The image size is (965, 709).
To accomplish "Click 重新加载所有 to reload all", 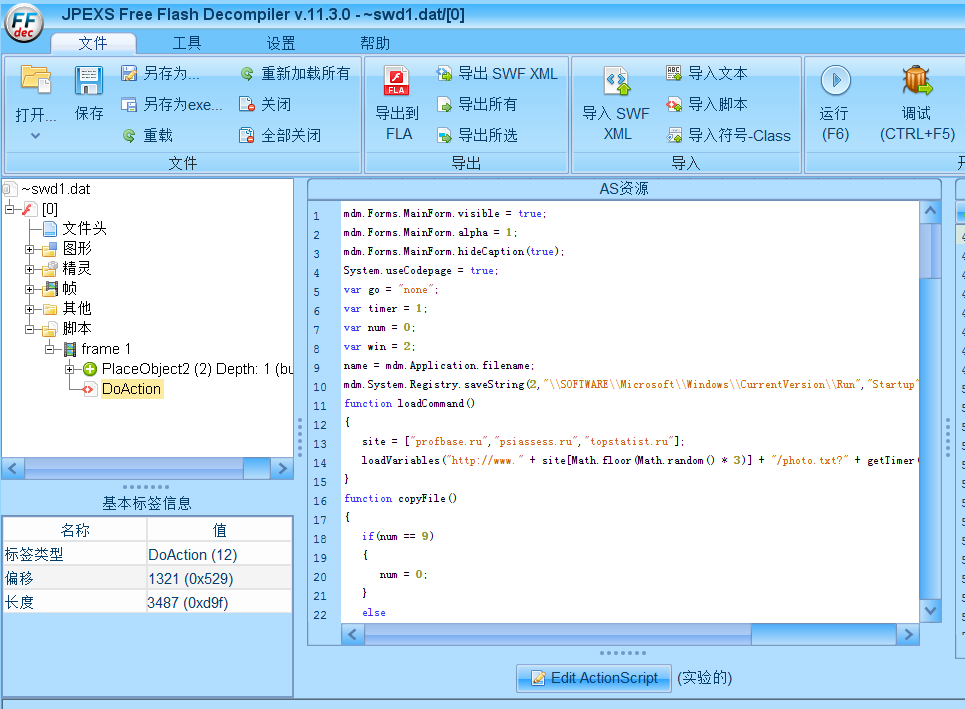I will click(x=295, y=73).
